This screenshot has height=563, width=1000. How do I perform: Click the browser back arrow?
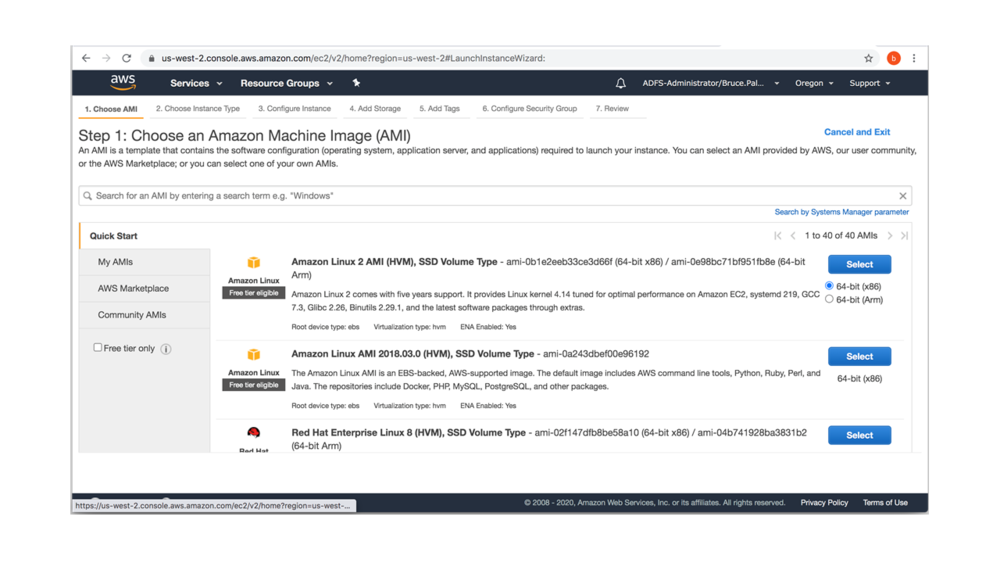coord(86,58)
